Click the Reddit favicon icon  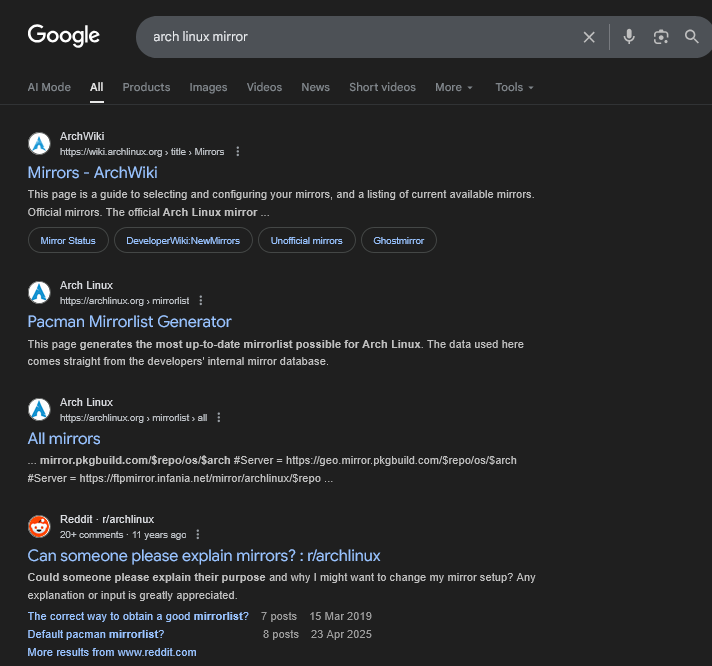click(x=39, y=527)
